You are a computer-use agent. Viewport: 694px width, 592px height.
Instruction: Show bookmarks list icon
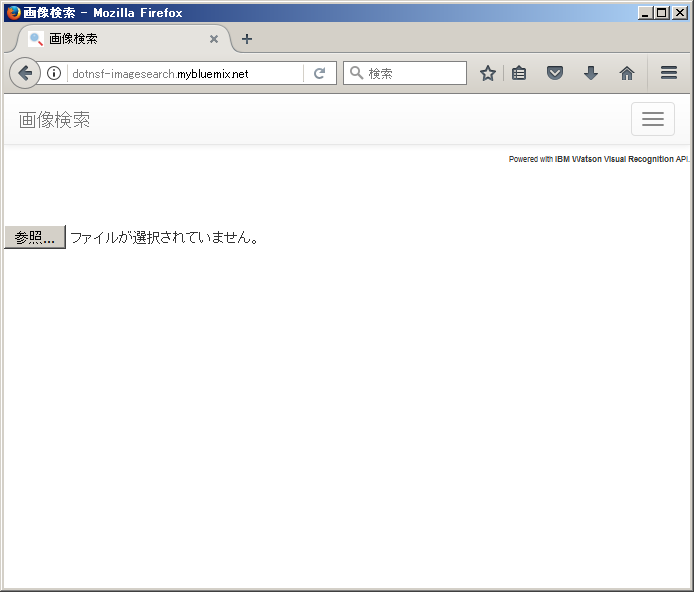pos(519,73)
